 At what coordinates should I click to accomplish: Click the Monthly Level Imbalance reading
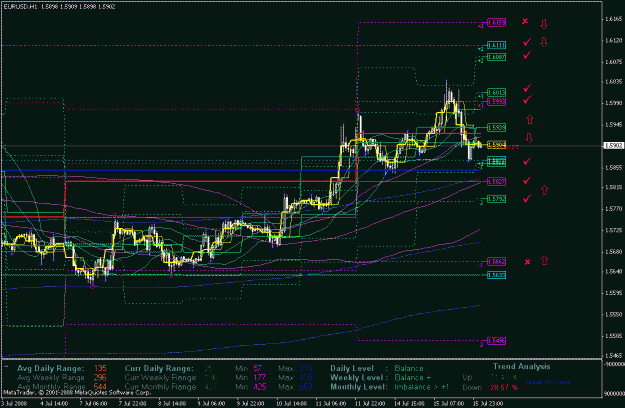421,387
